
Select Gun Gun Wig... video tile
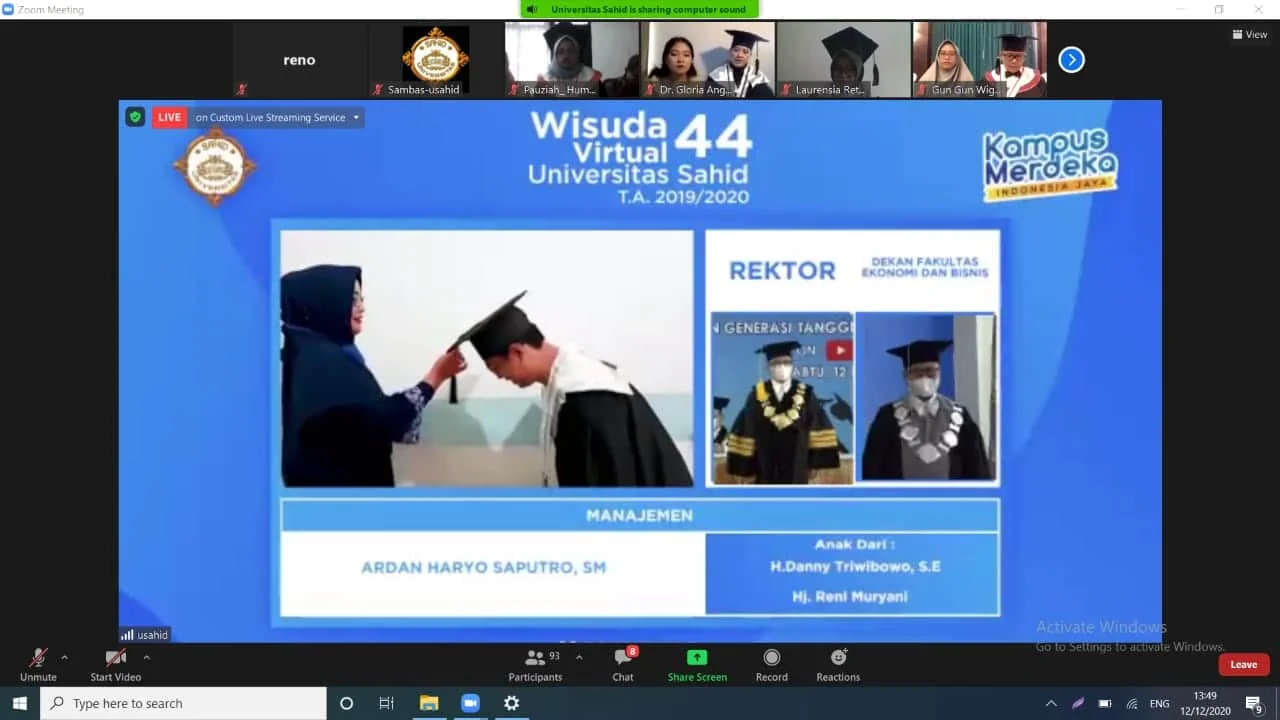980,60
